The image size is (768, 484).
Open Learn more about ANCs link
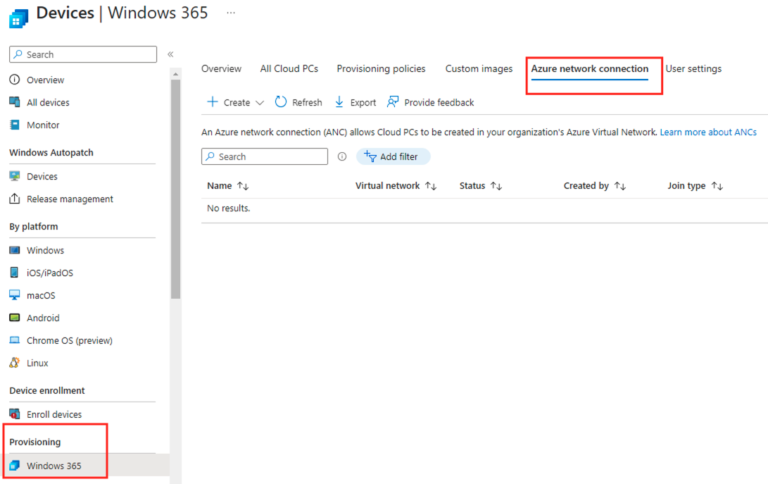tap(708, 132)
